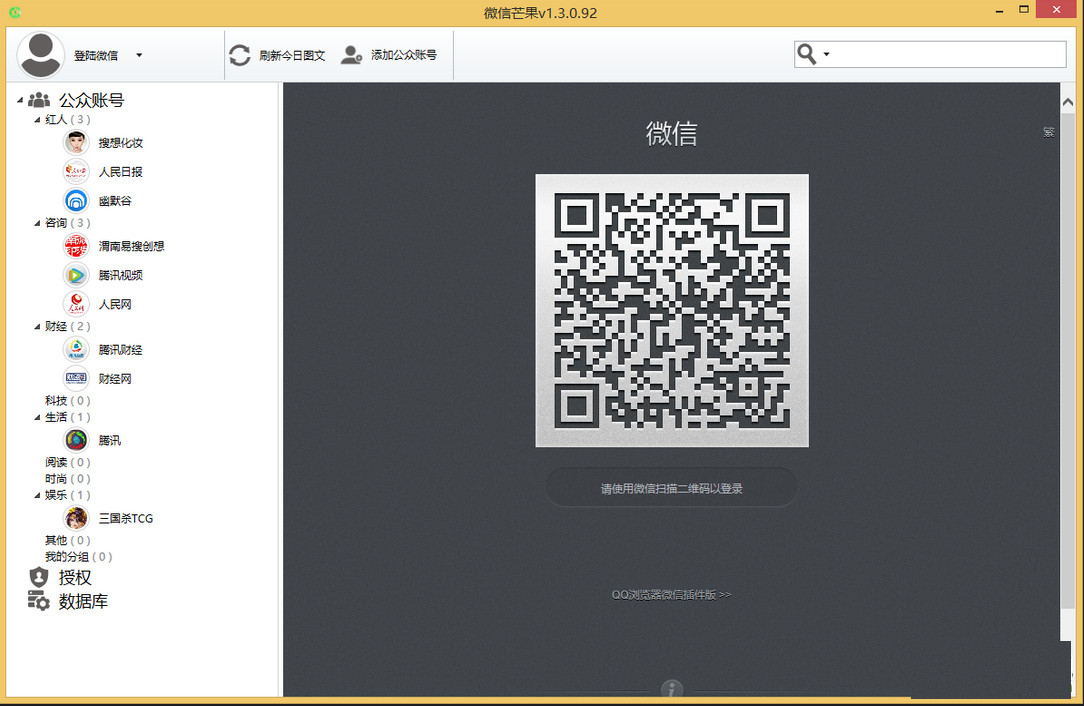Select the 人民网 account
Screen dimensions: 1084x706
[115, 304]
